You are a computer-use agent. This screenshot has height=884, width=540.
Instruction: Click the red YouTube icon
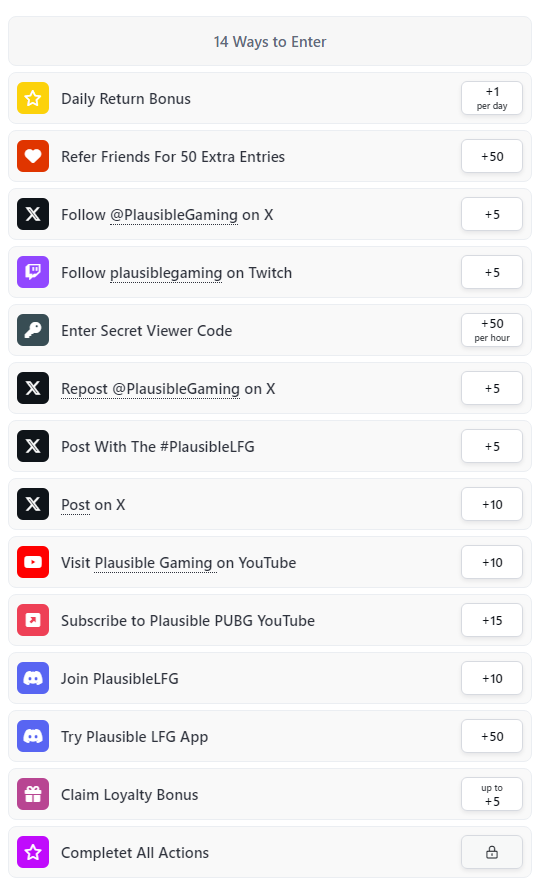pos(33,563)
